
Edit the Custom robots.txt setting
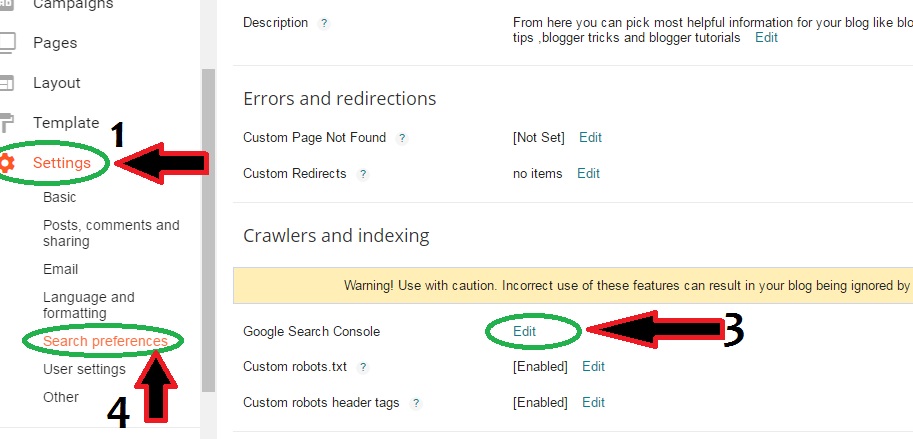(593, 366)
